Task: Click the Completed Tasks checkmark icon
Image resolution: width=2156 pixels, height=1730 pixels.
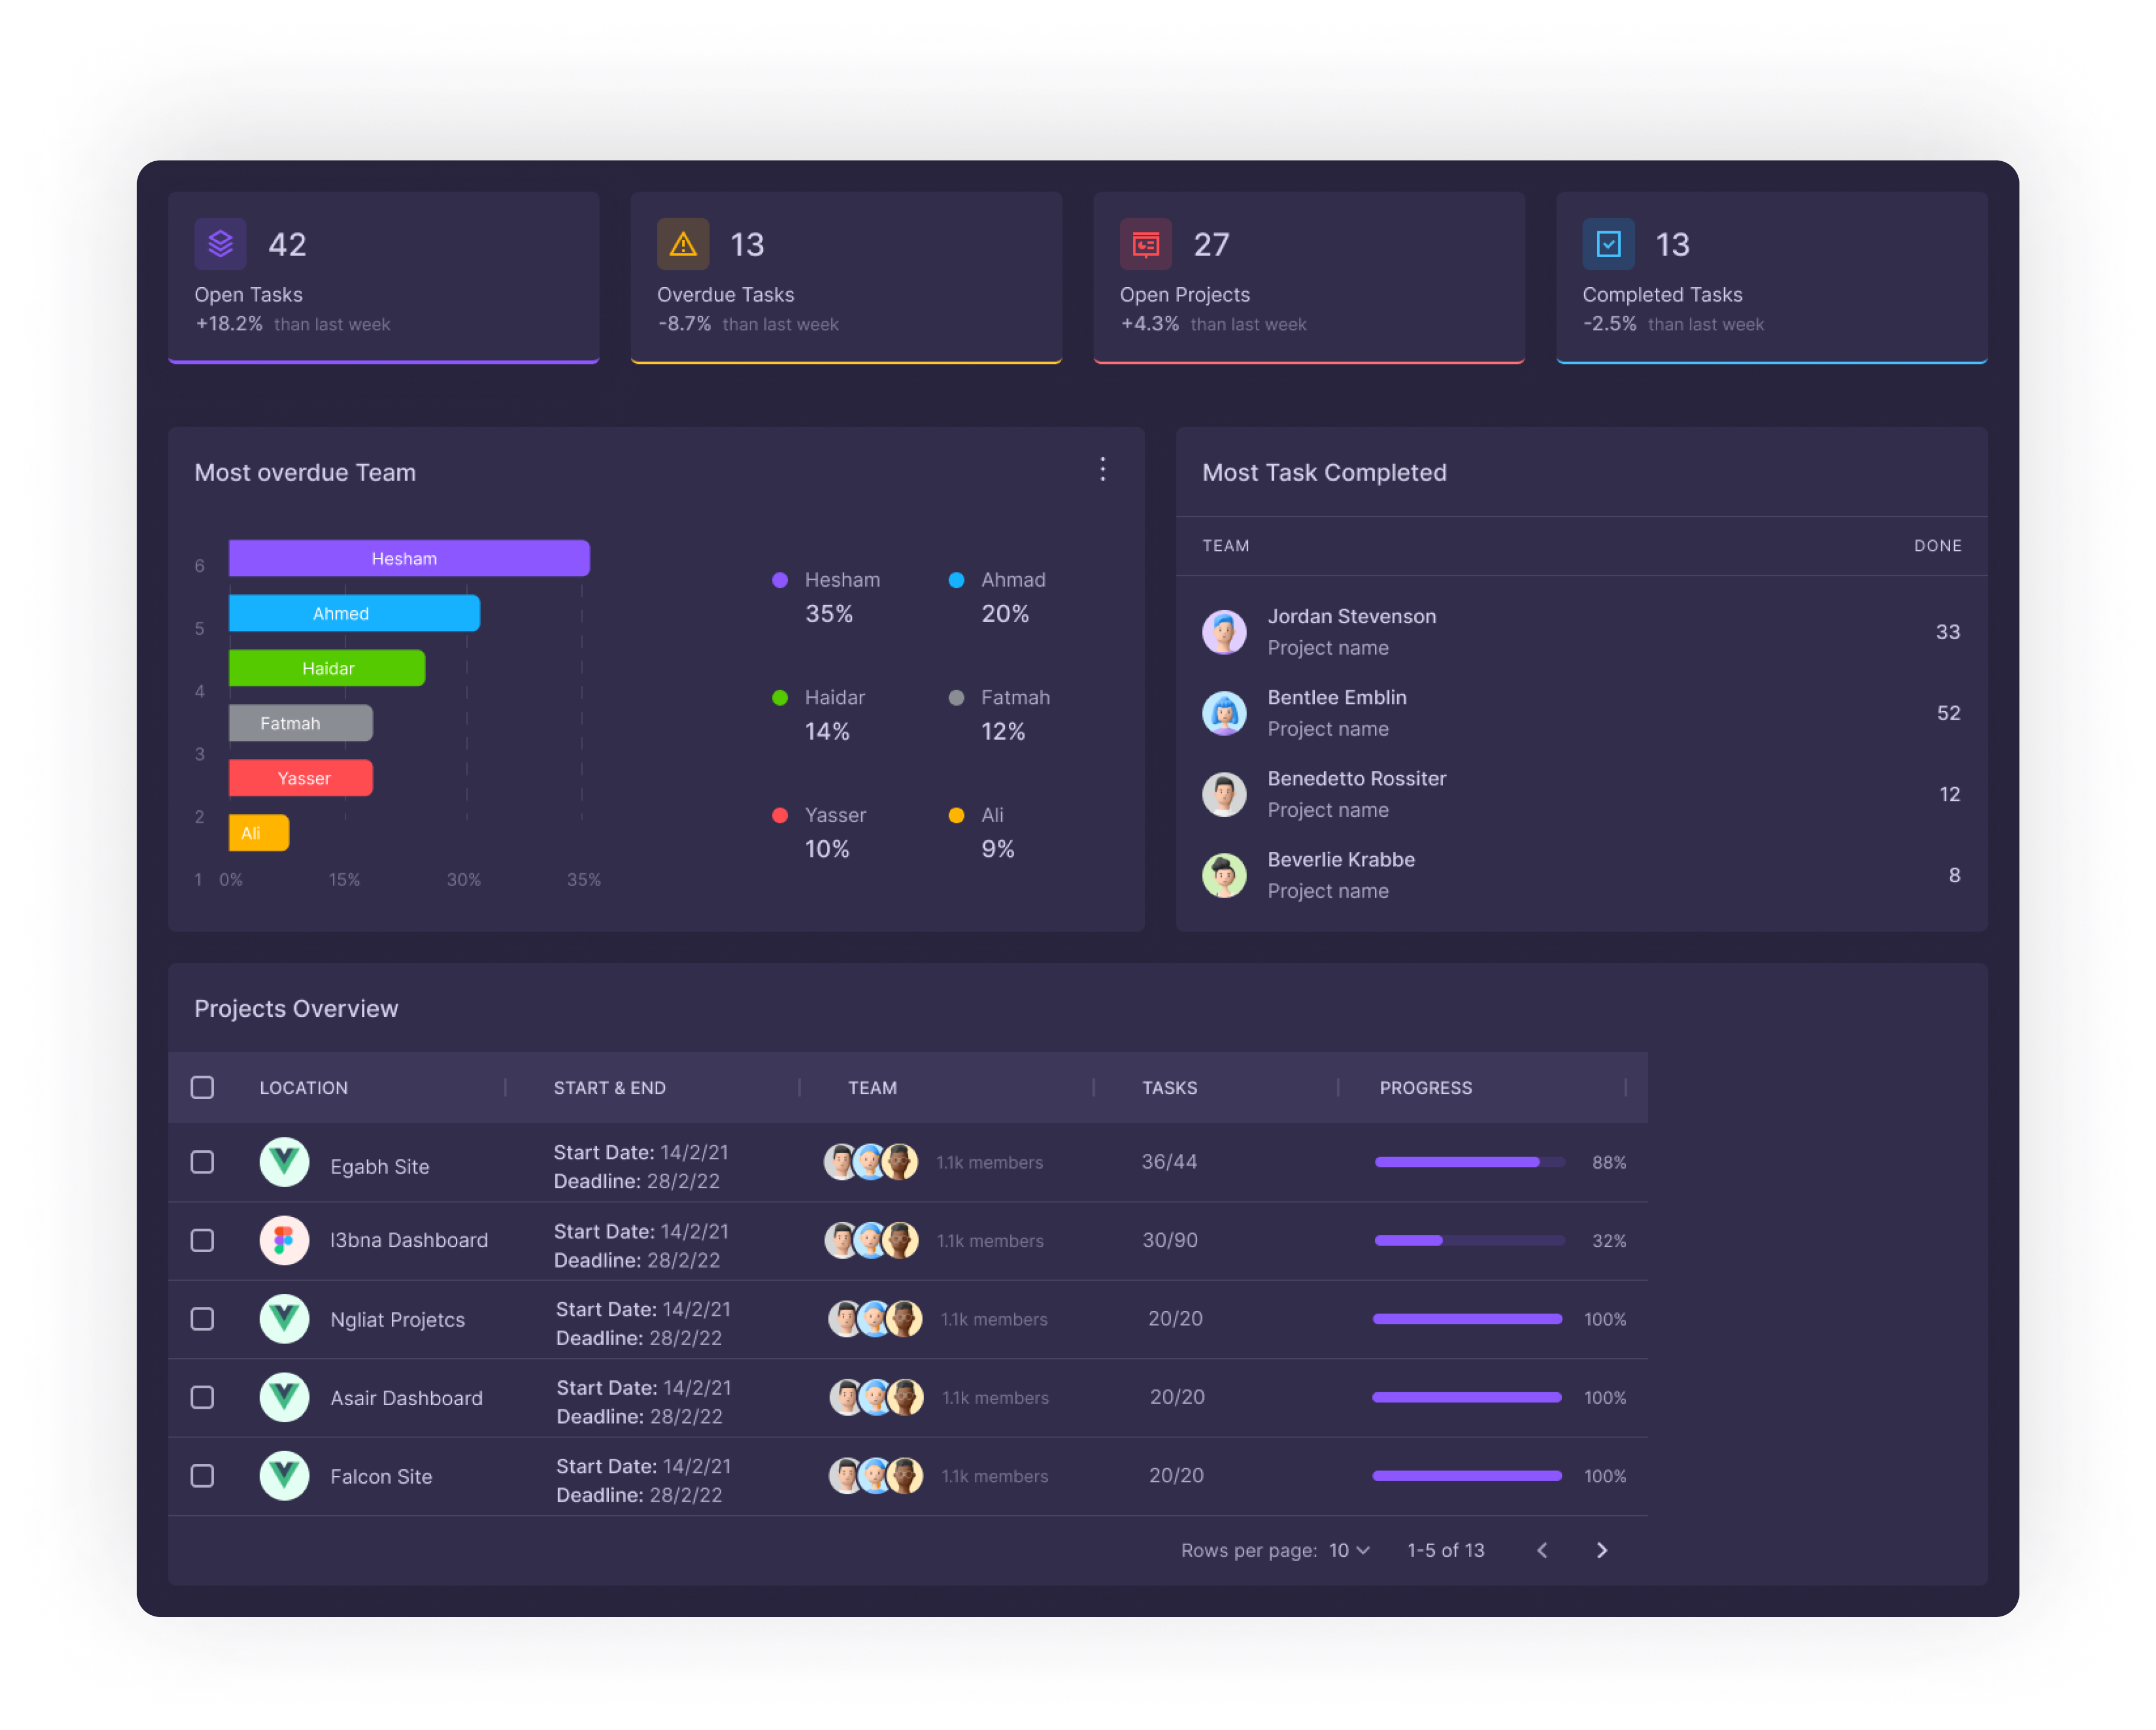Action: 1608,244
